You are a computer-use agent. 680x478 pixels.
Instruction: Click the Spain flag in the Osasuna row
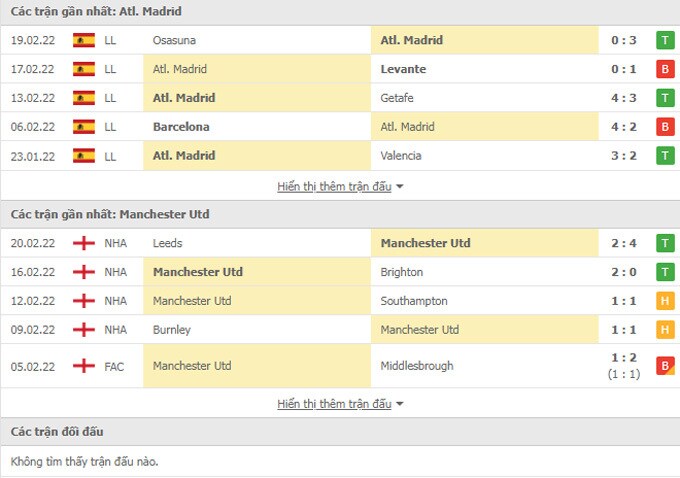point(84,41)
